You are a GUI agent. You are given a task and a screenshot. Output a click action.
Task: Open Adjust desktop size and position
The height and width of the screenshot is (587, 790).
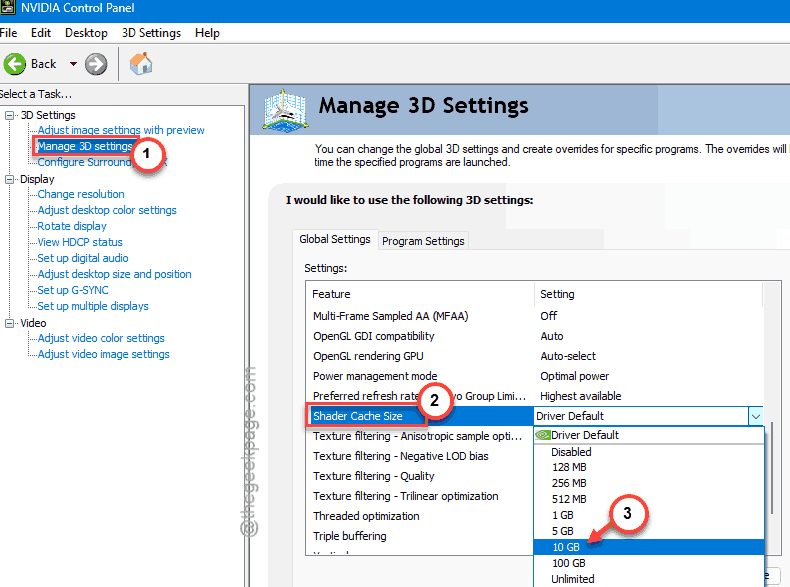(x=114, y=274)
